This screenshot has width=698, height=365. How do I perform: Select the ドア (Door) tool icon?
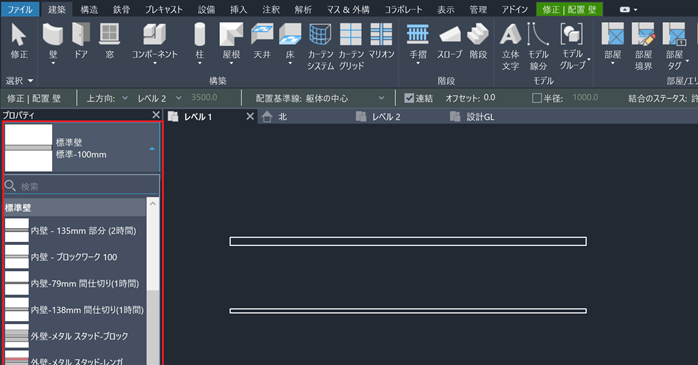(81, 35)
